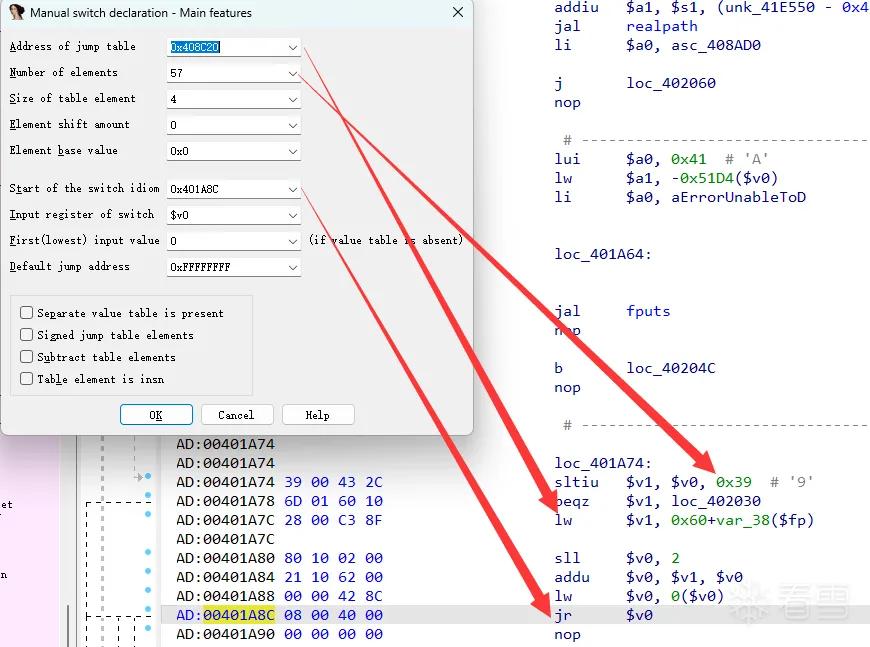870x647 pixels.
Task: Check Signed jump table elements
Action: tap(27, 335)
